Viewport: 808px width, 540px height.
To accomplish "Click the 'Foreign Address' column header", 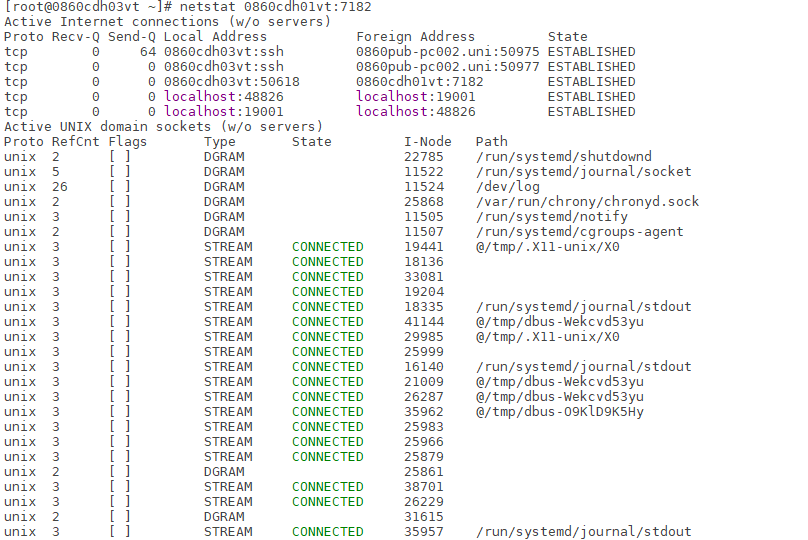I will (x=415, y=37).
